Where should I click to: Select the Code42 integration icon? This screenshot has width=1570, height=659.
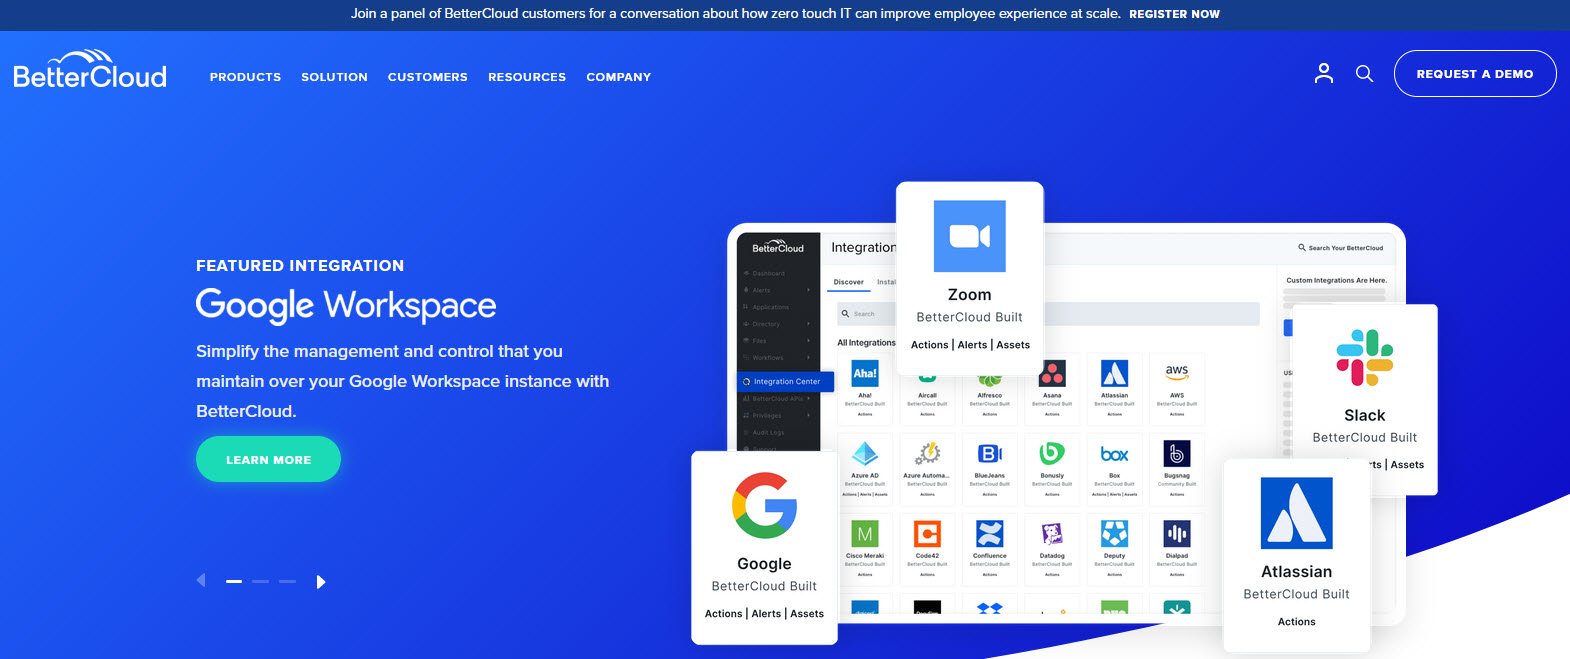point(927,533)
